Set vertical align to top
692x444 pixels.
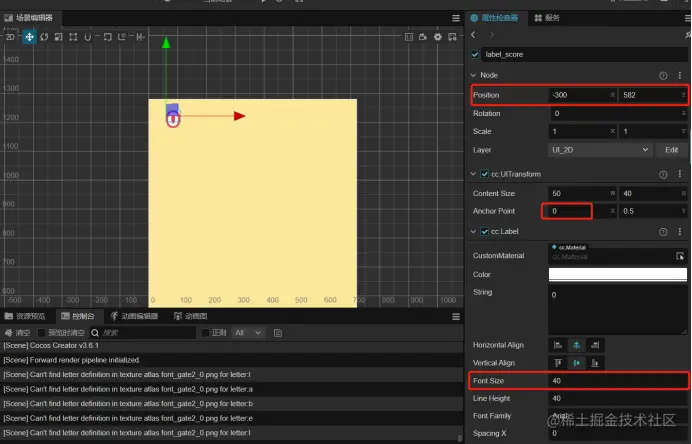(x=558, y=363)
